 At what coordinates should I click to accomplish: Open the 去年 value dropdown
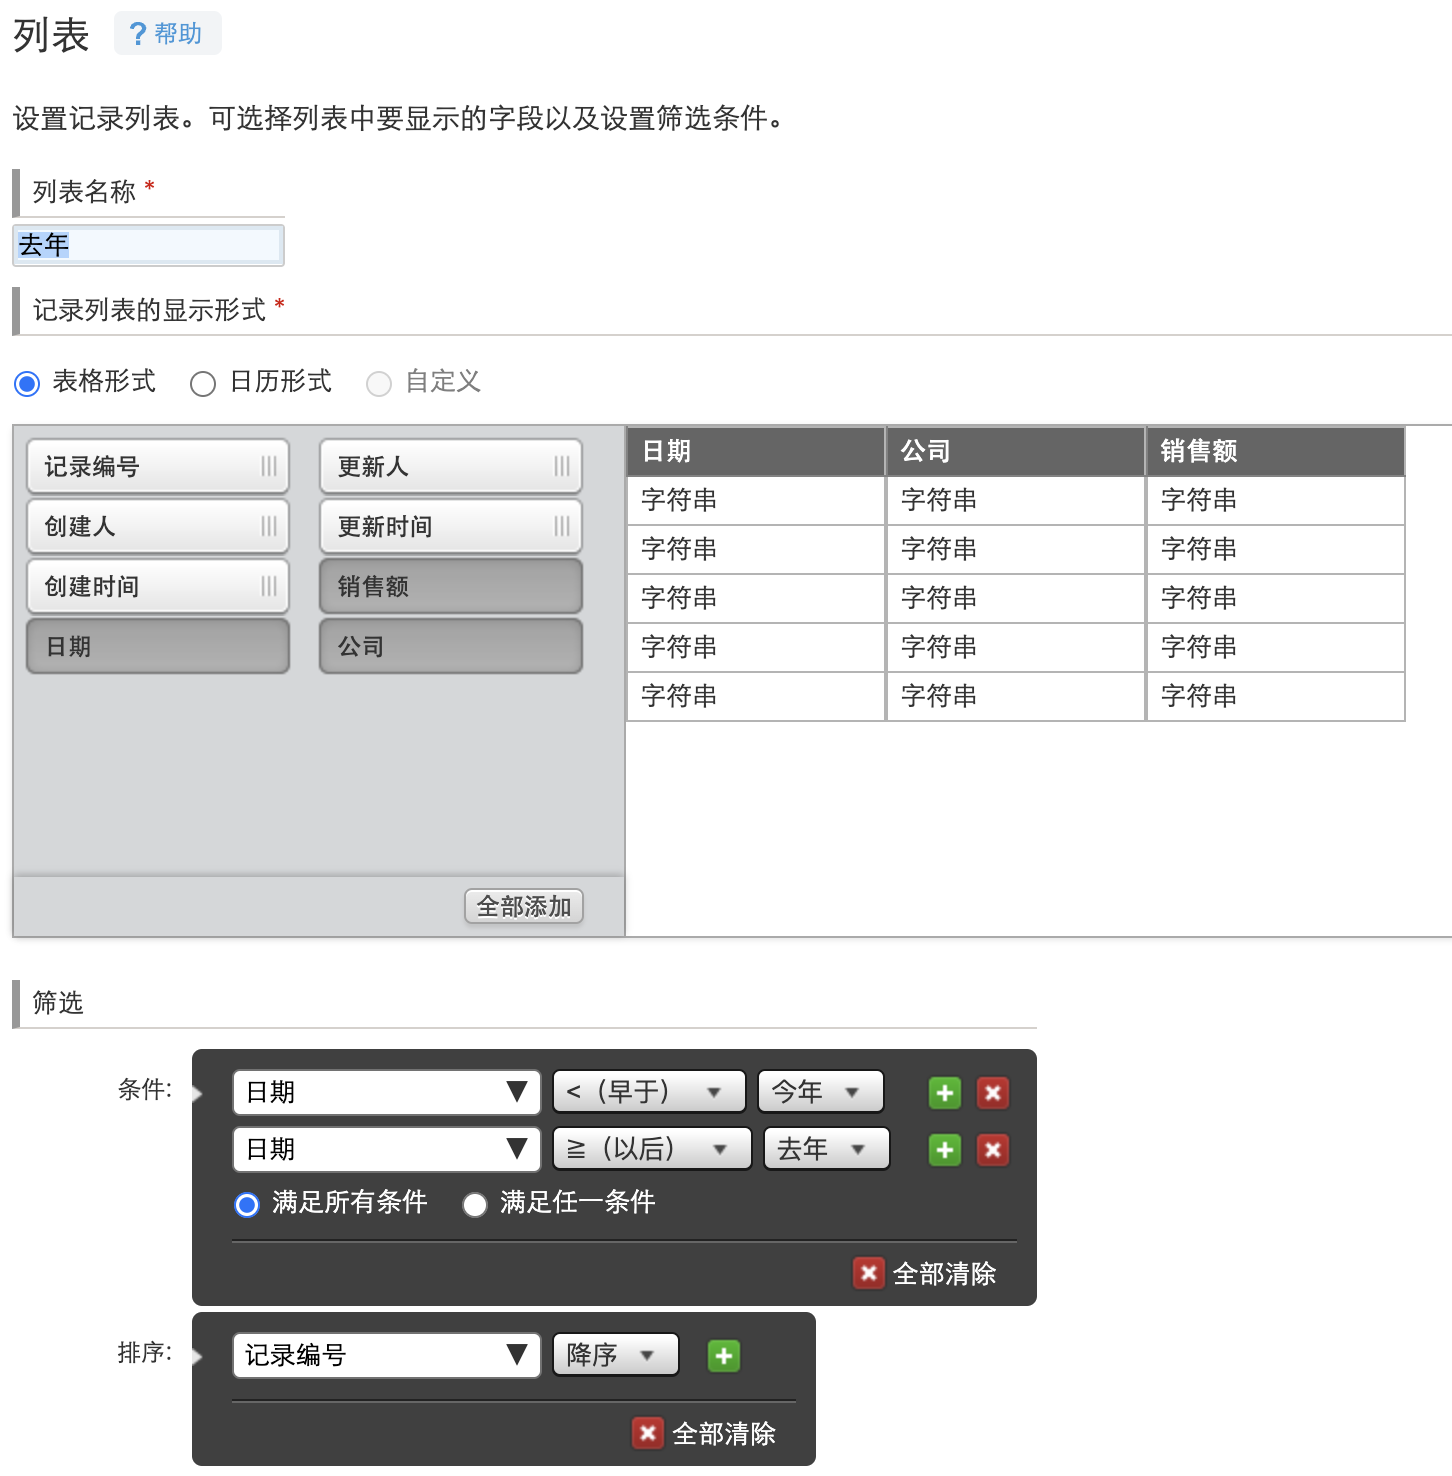[827, 1149]
